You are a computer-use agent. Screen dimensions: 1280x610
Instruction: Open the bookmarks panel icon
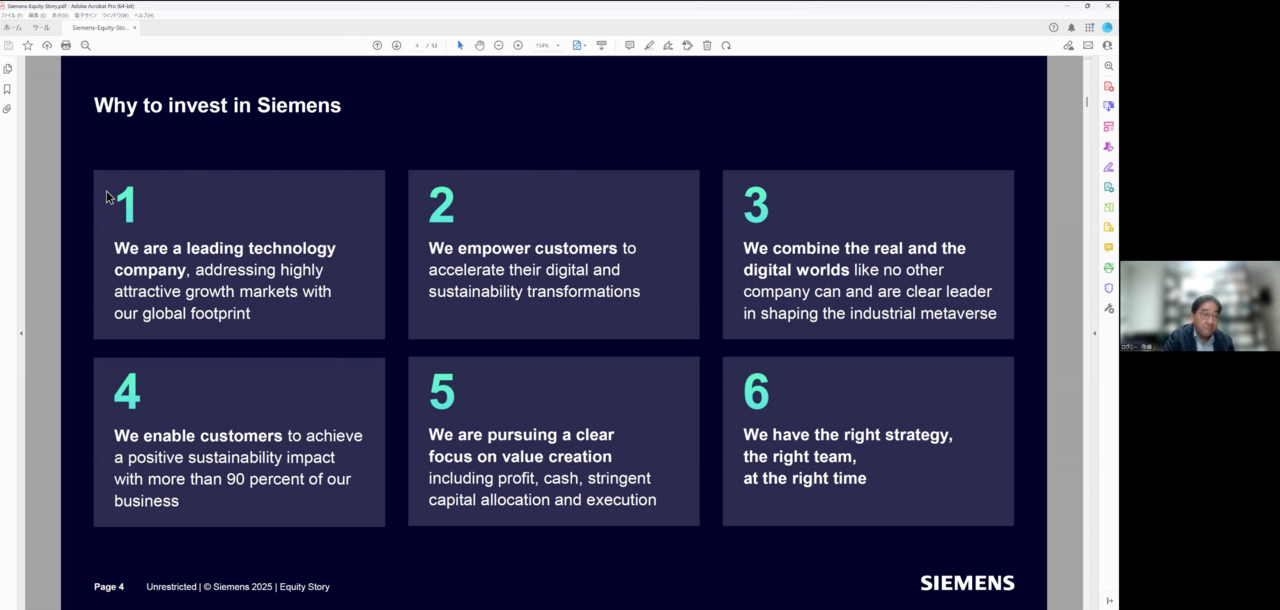coord(7,89)
